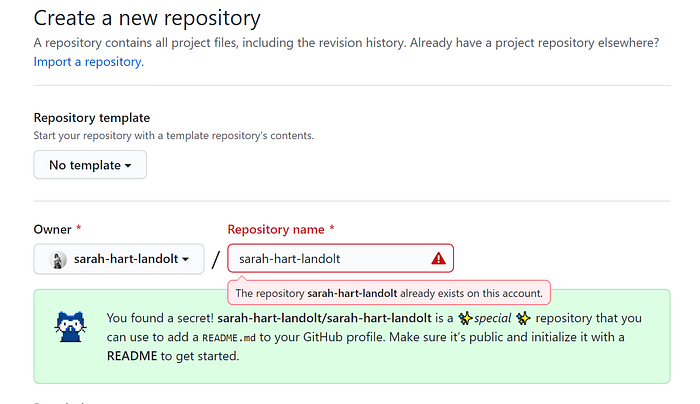Click the README.md code text
This screenshot has height=404, width=700.
coord(229,337)
